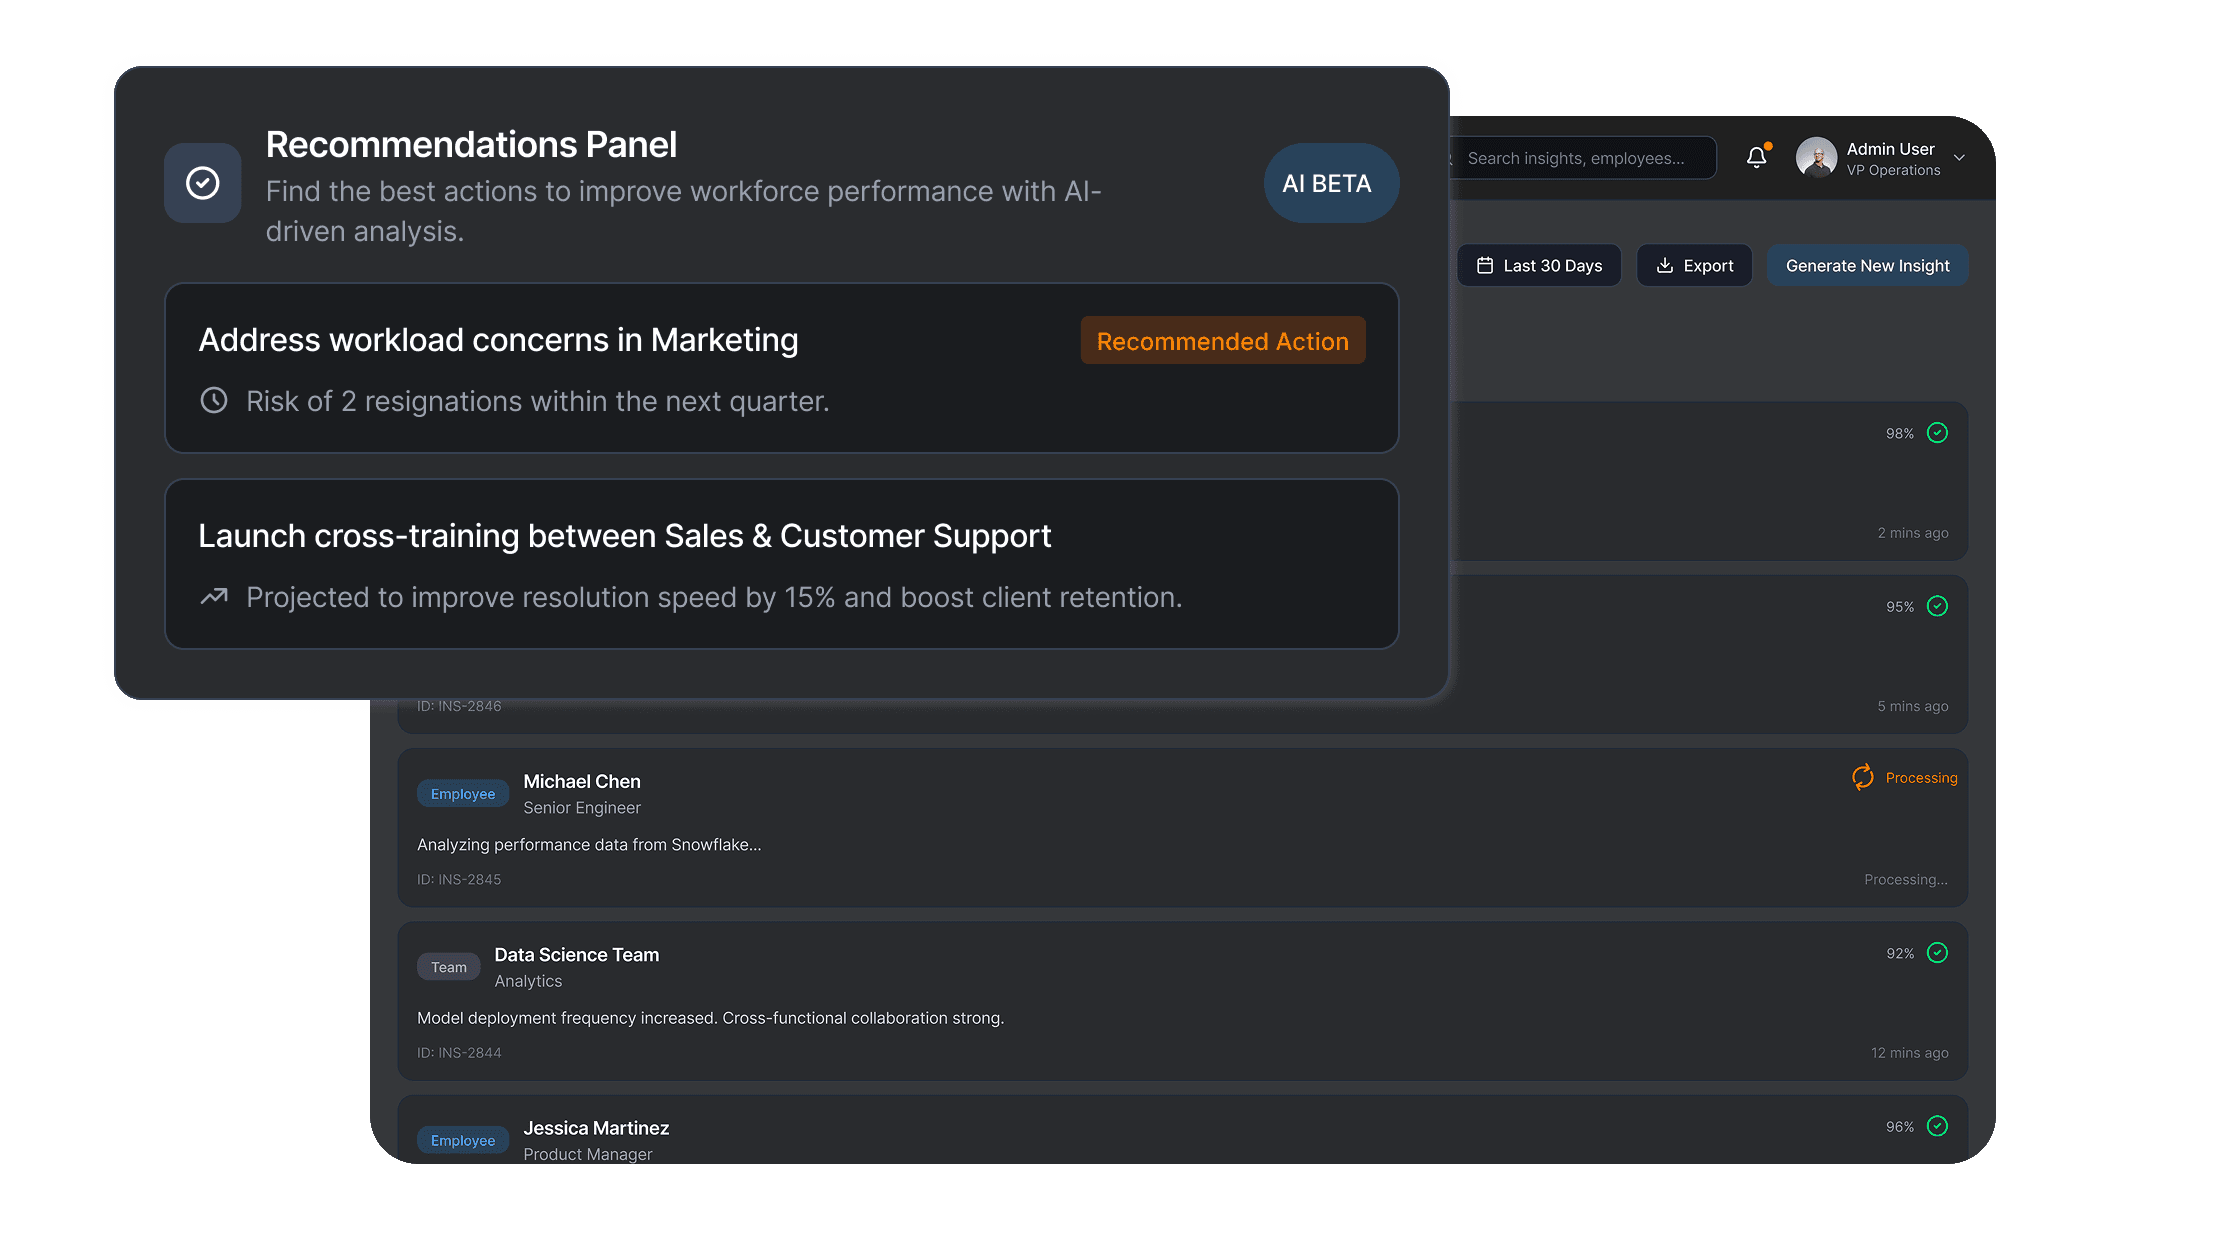The width and height of the screenshot is (2240, 1260).
Task: Click the download icon inside Export button
Action: [1665, 265]
